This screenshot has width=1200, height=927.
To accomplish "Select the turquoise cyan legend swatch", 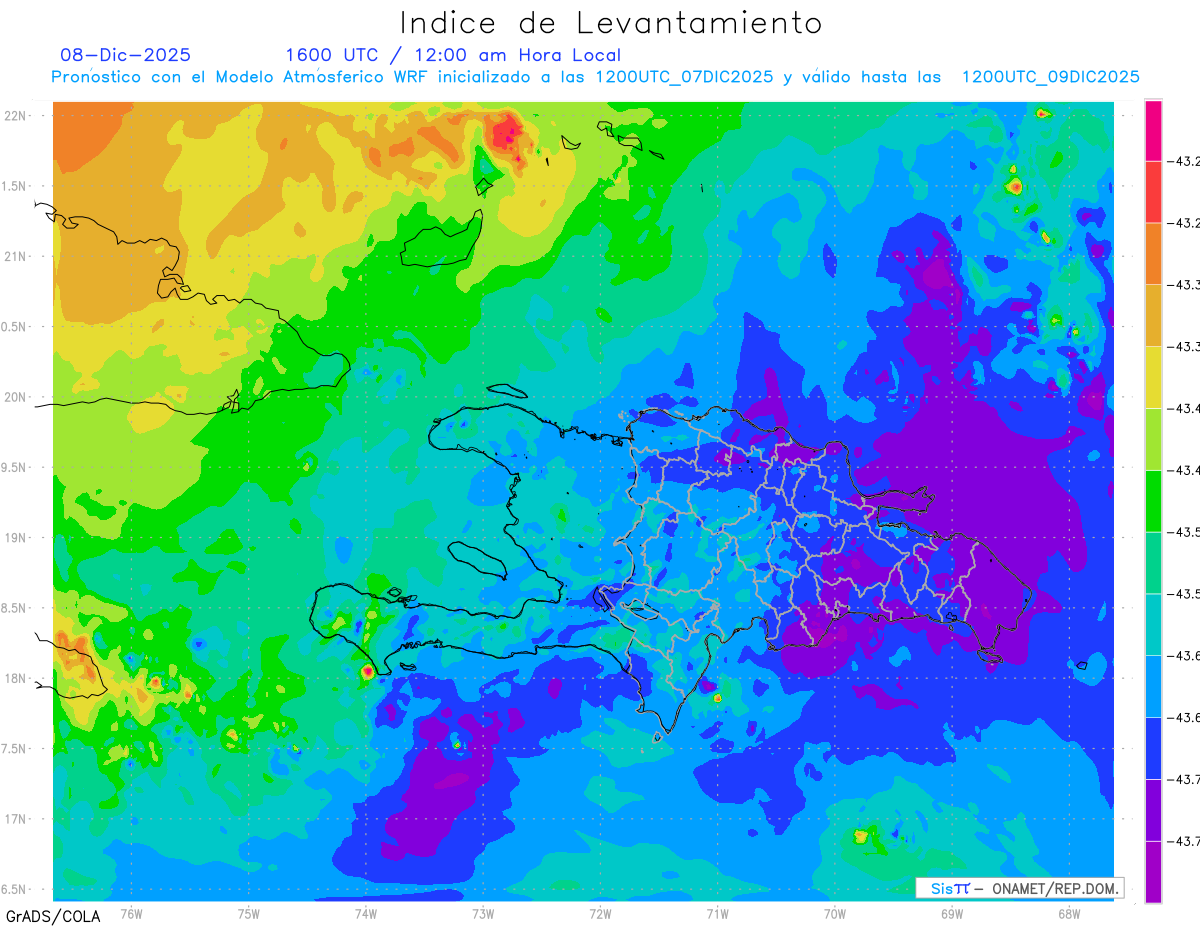I will (1153, 625).
